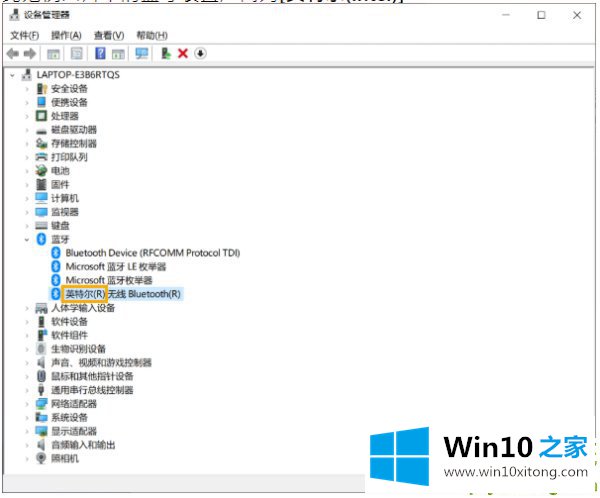
Task: Open the Properties toolbar icon
Action: (77, 54)
